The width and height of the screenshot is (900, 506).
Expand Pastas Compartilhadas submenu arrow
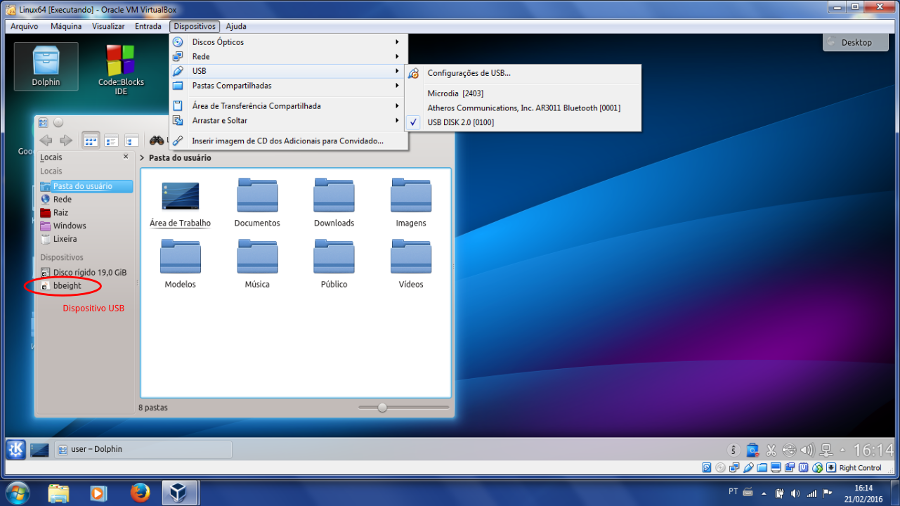coord(397,85)
